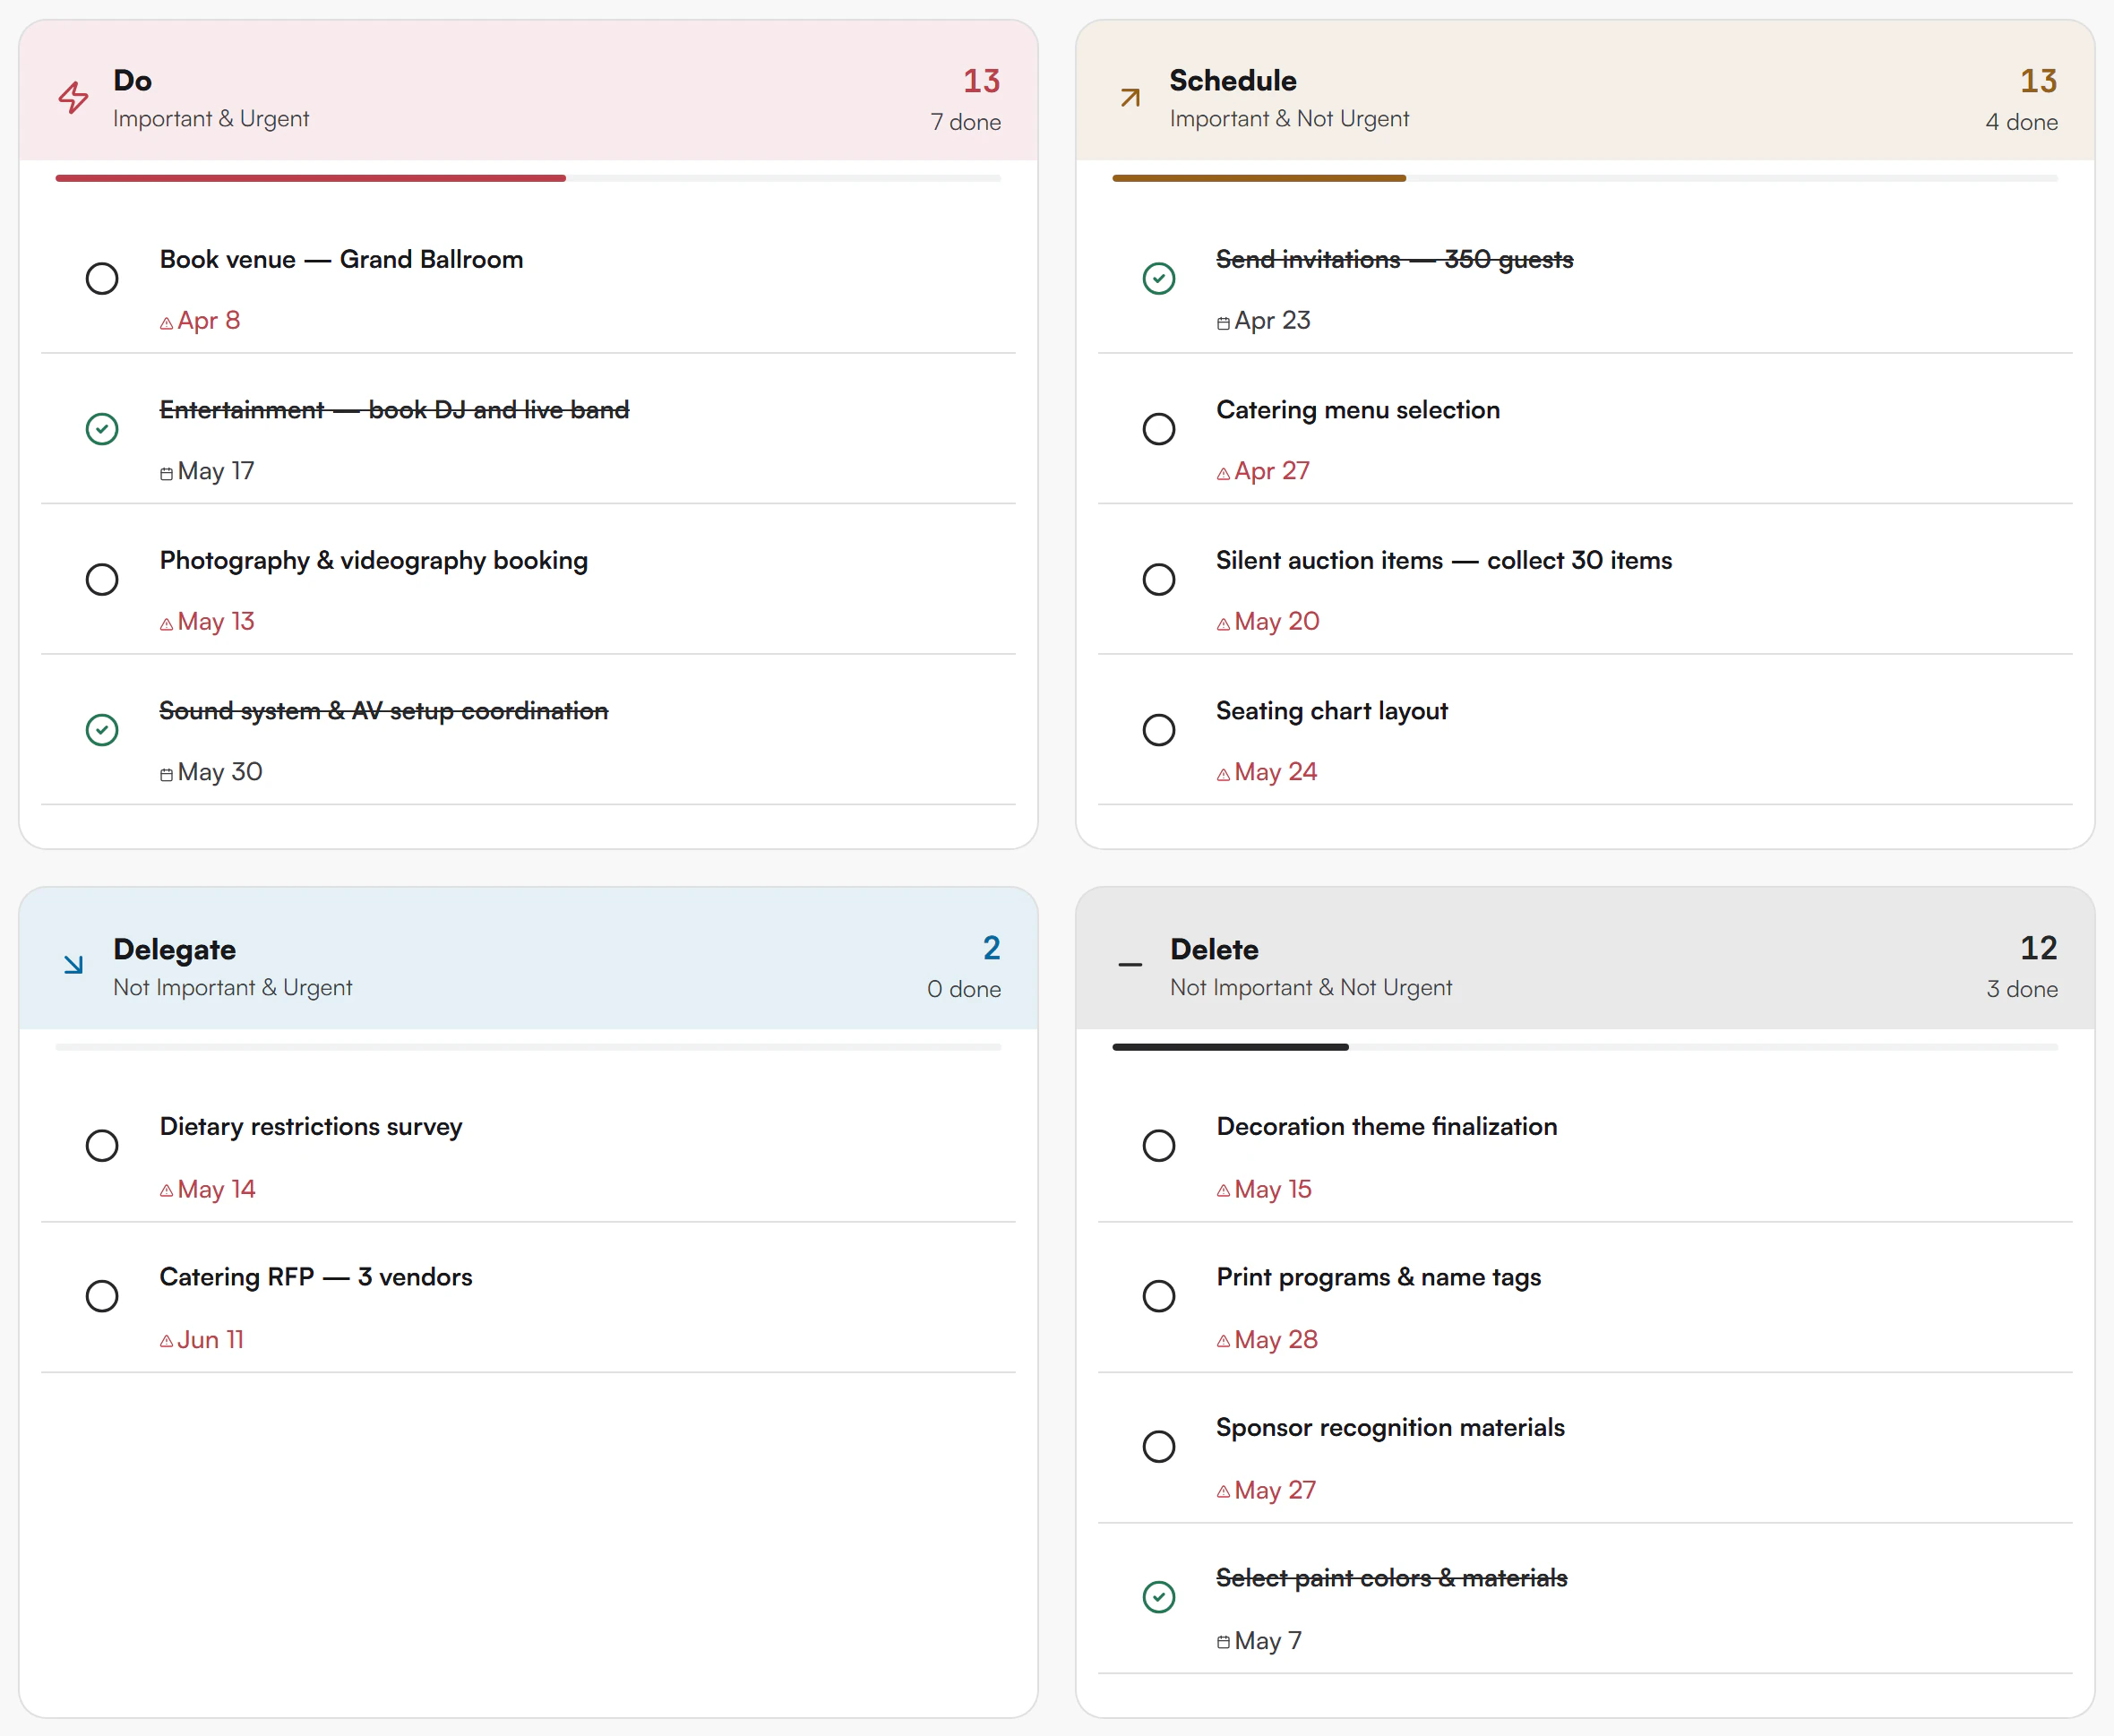
Task: Click calendar icon next to May 7
Action: pos(1223,1642)
